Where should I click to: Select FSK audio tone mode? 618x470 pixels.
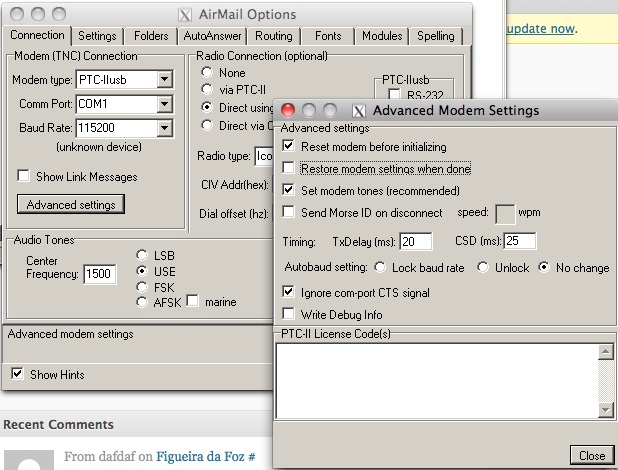(142, 287)
